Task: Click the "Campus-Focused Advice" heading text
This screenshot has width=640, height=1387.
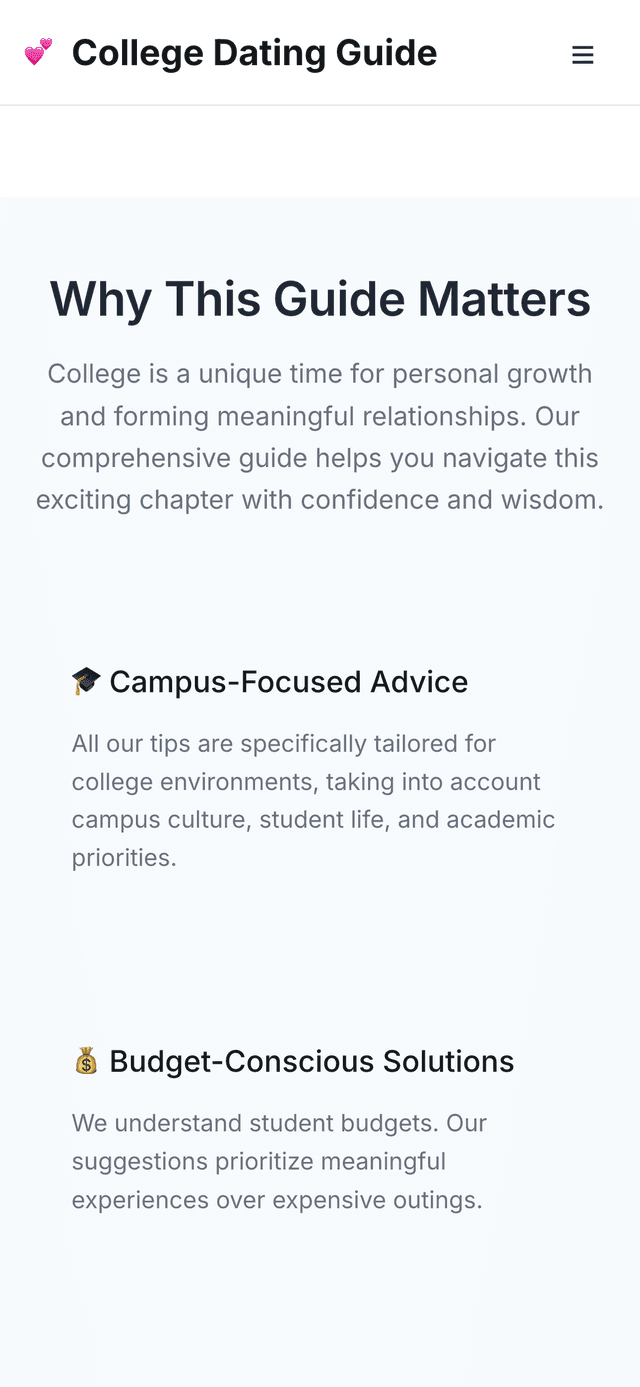Action: 288,682
